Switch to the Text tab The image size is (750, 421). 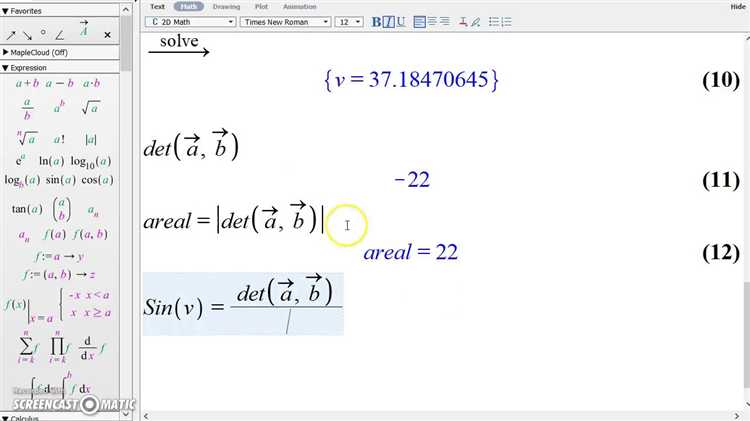point(157,7)
